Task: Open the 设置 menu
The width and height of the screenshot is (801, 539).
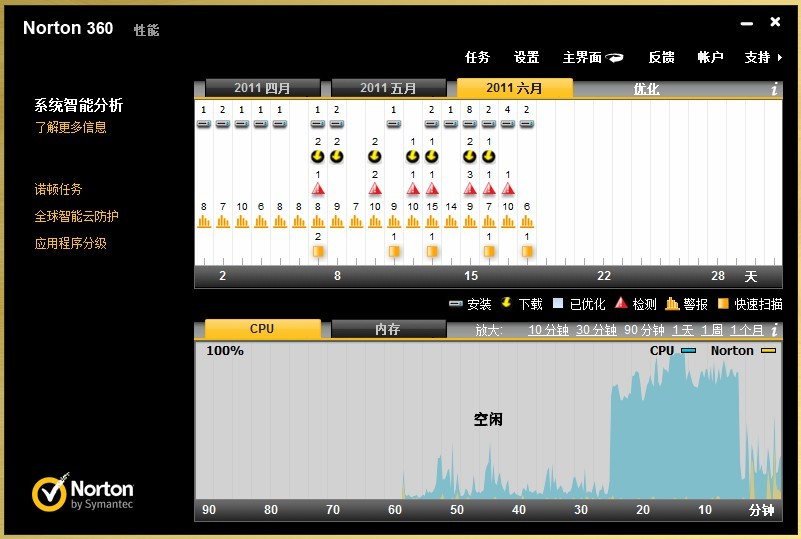Action: tap(526, 57)
